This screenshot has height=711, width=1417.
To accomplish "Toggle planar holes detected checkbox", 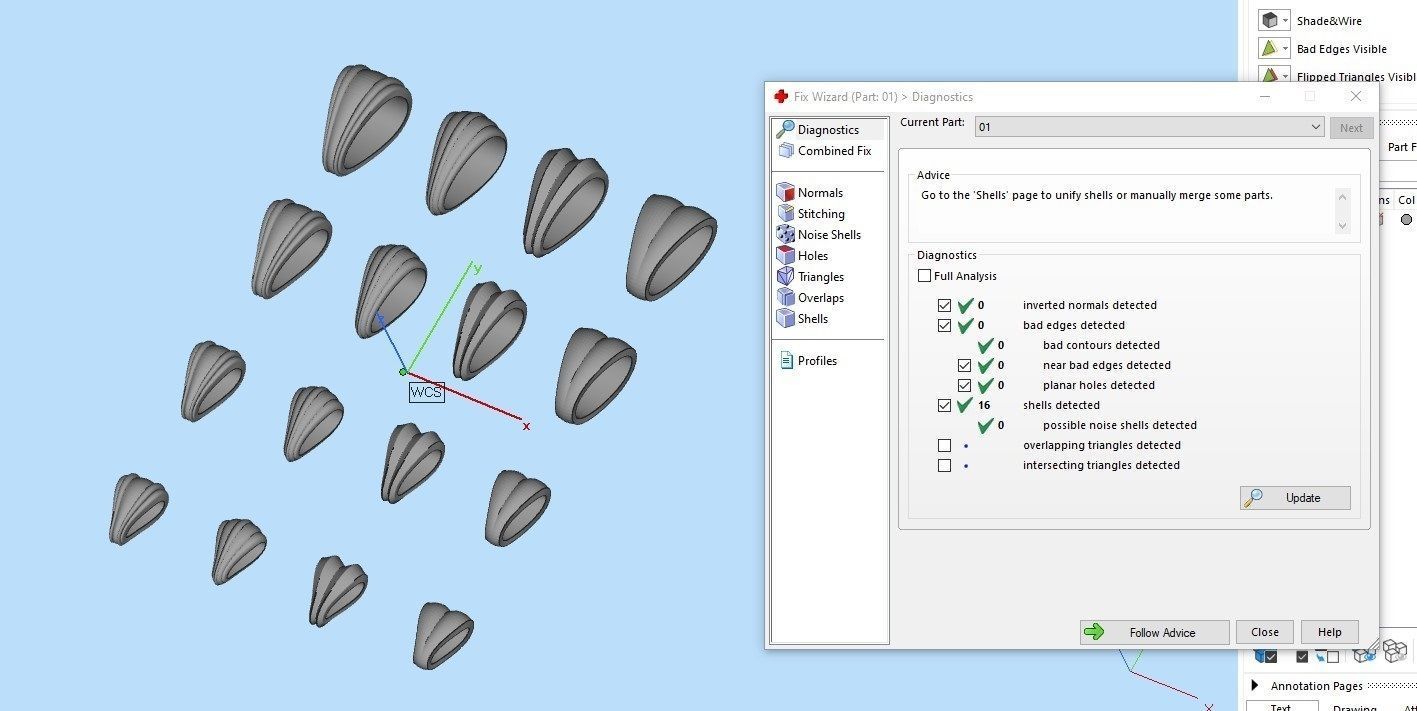I will pyautogui.click(x=964, y=385).
